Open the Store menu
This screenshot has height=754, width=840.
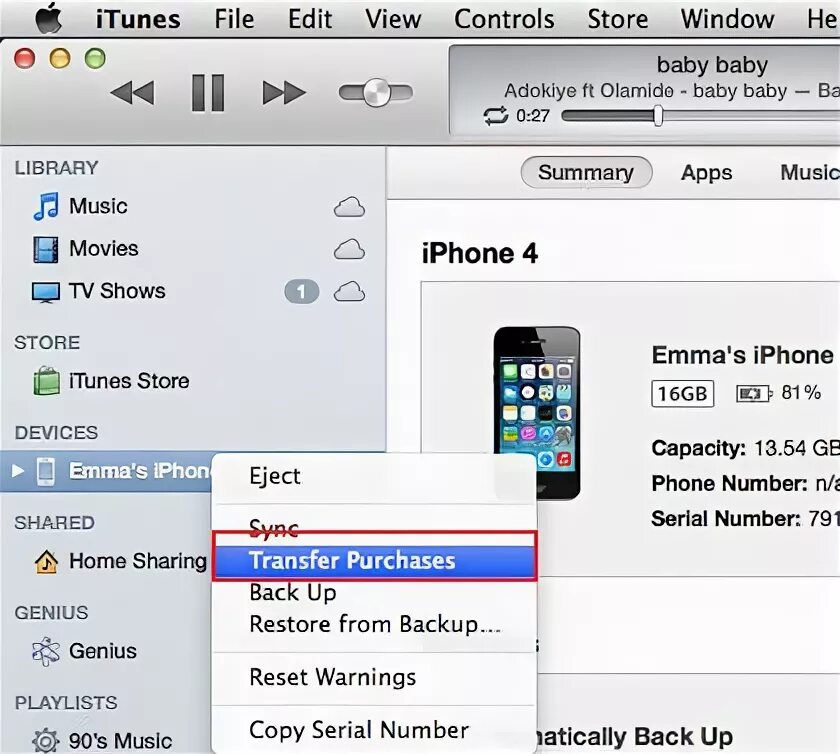(x=618, y=19)
